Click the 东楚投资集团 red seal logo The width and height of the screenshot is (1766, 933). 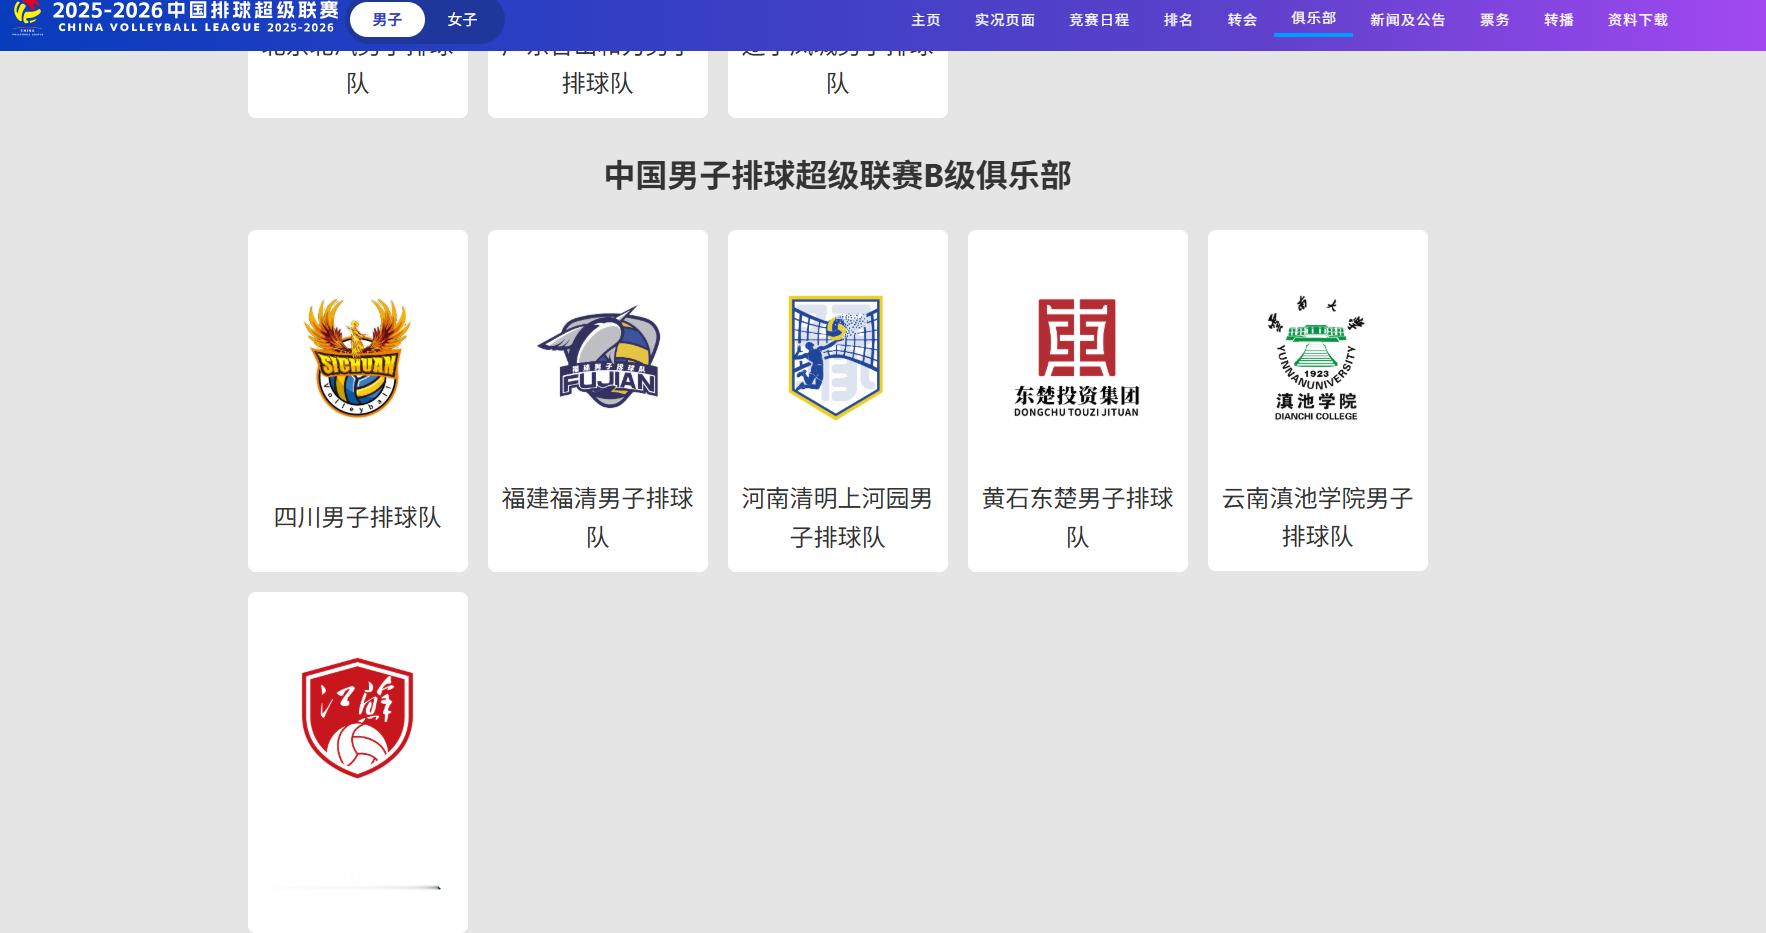(1077, 357)
